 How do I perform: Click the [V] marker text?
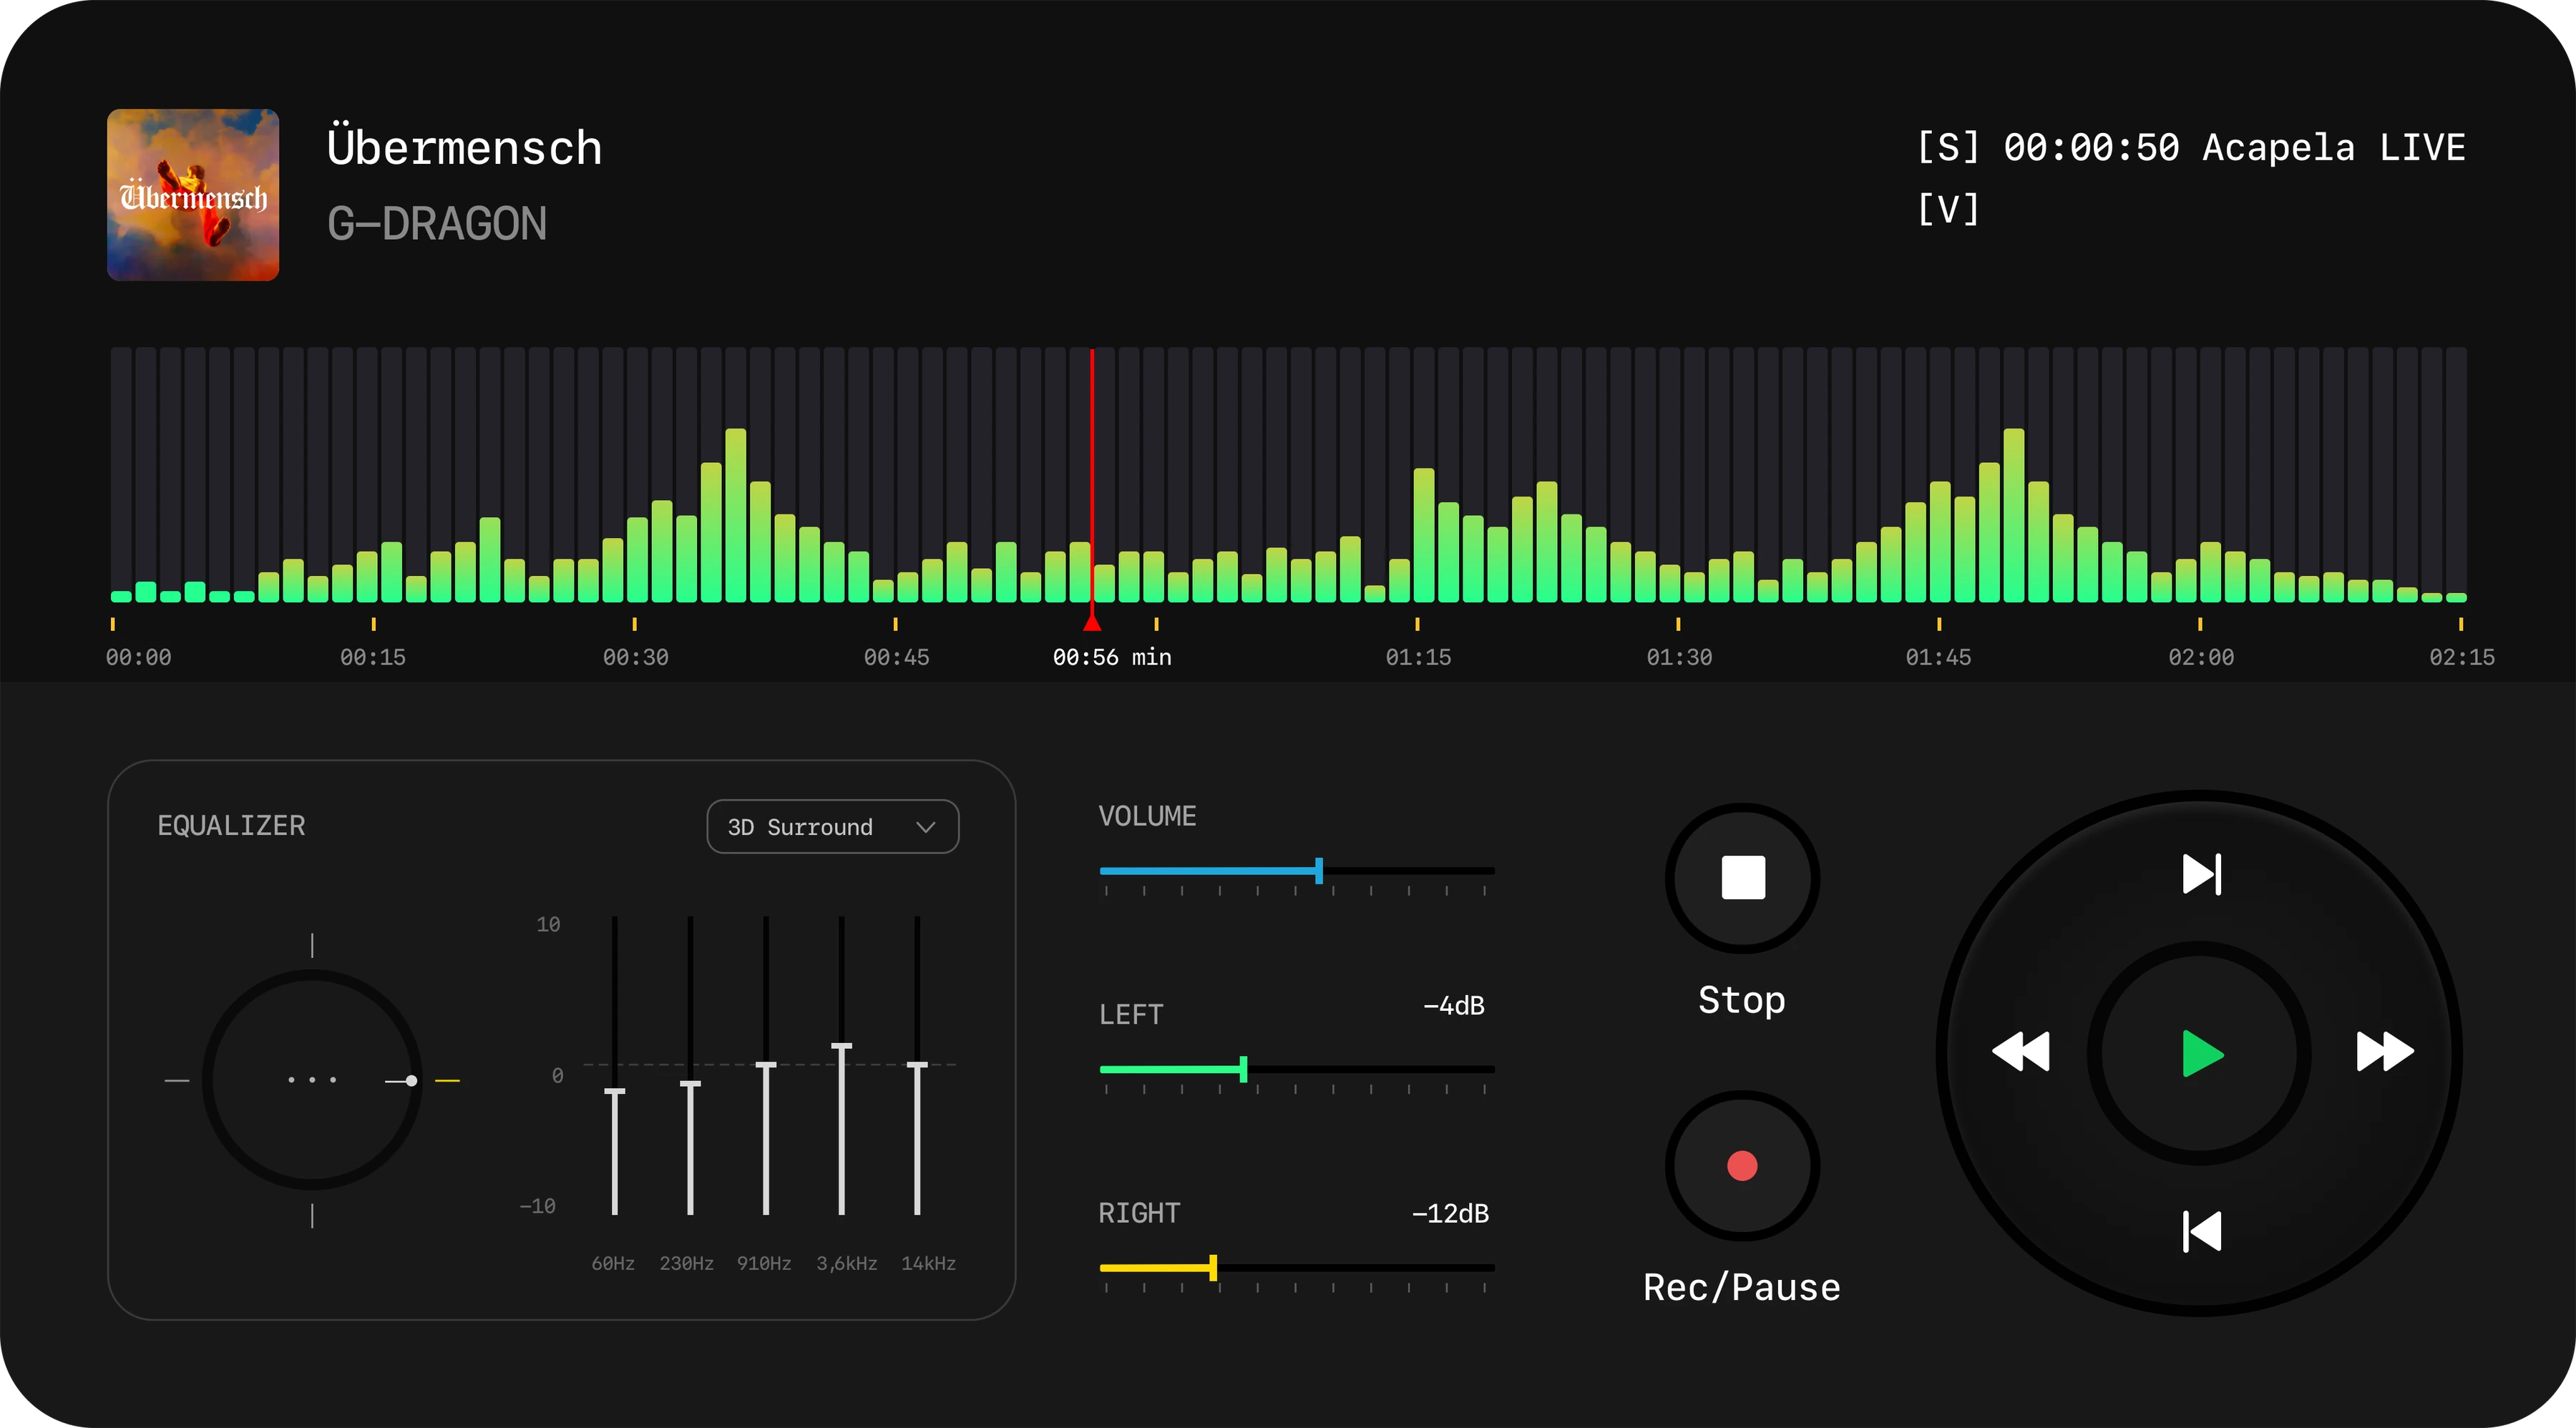click(1948, 209)
